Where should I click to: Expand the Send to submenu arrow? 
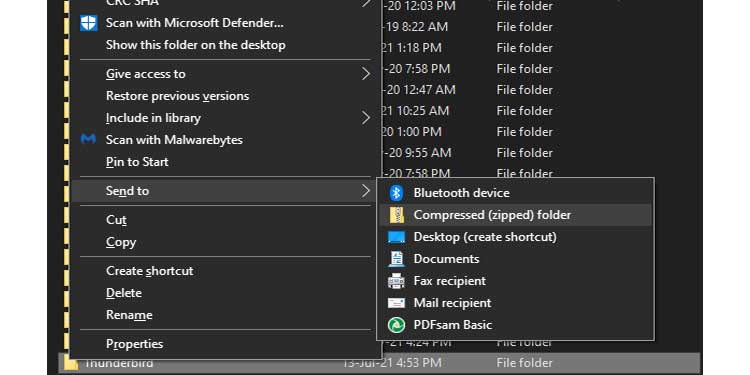[x=366, y=191]
